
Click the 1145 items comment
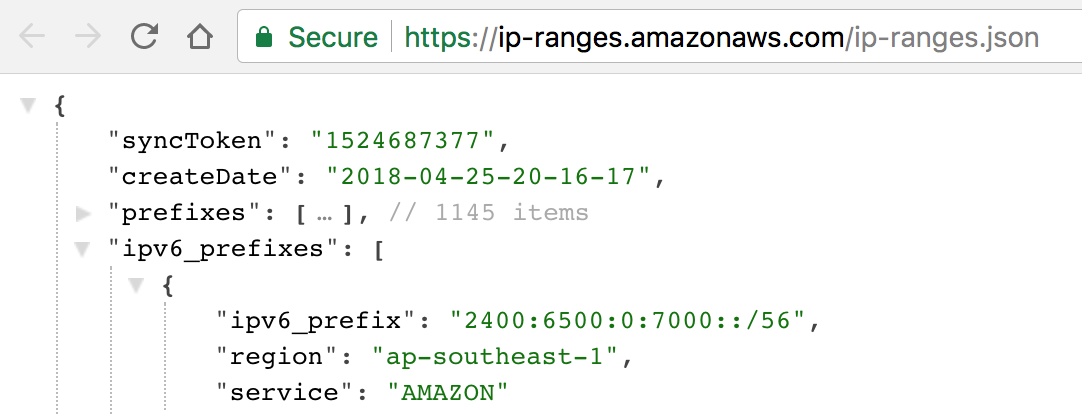click(x=489, y=213)
